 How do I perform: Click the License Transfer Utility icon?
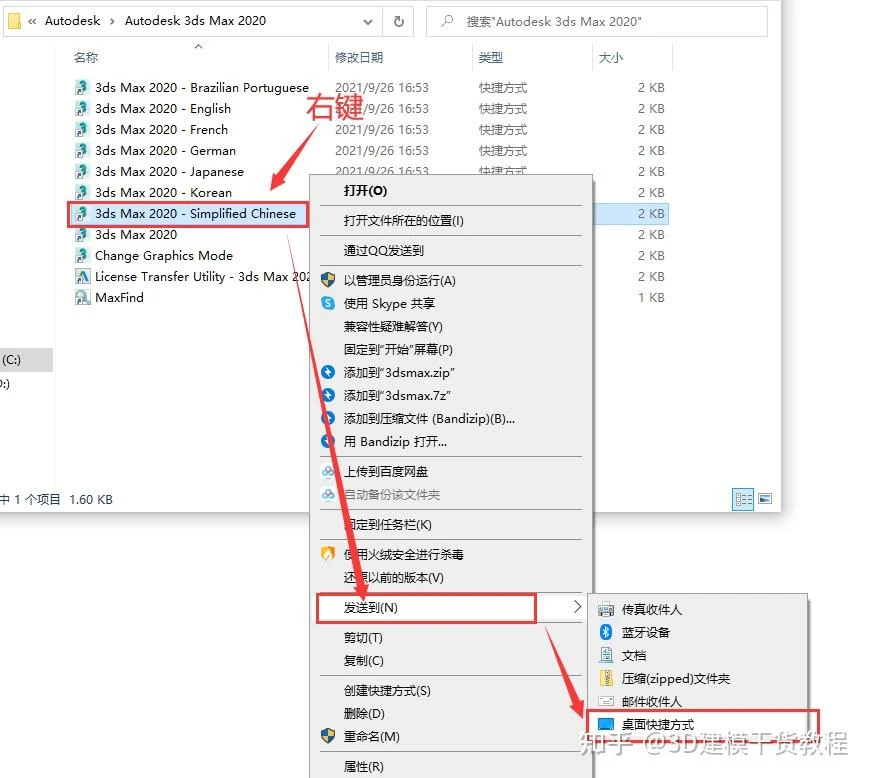[83, 276]
